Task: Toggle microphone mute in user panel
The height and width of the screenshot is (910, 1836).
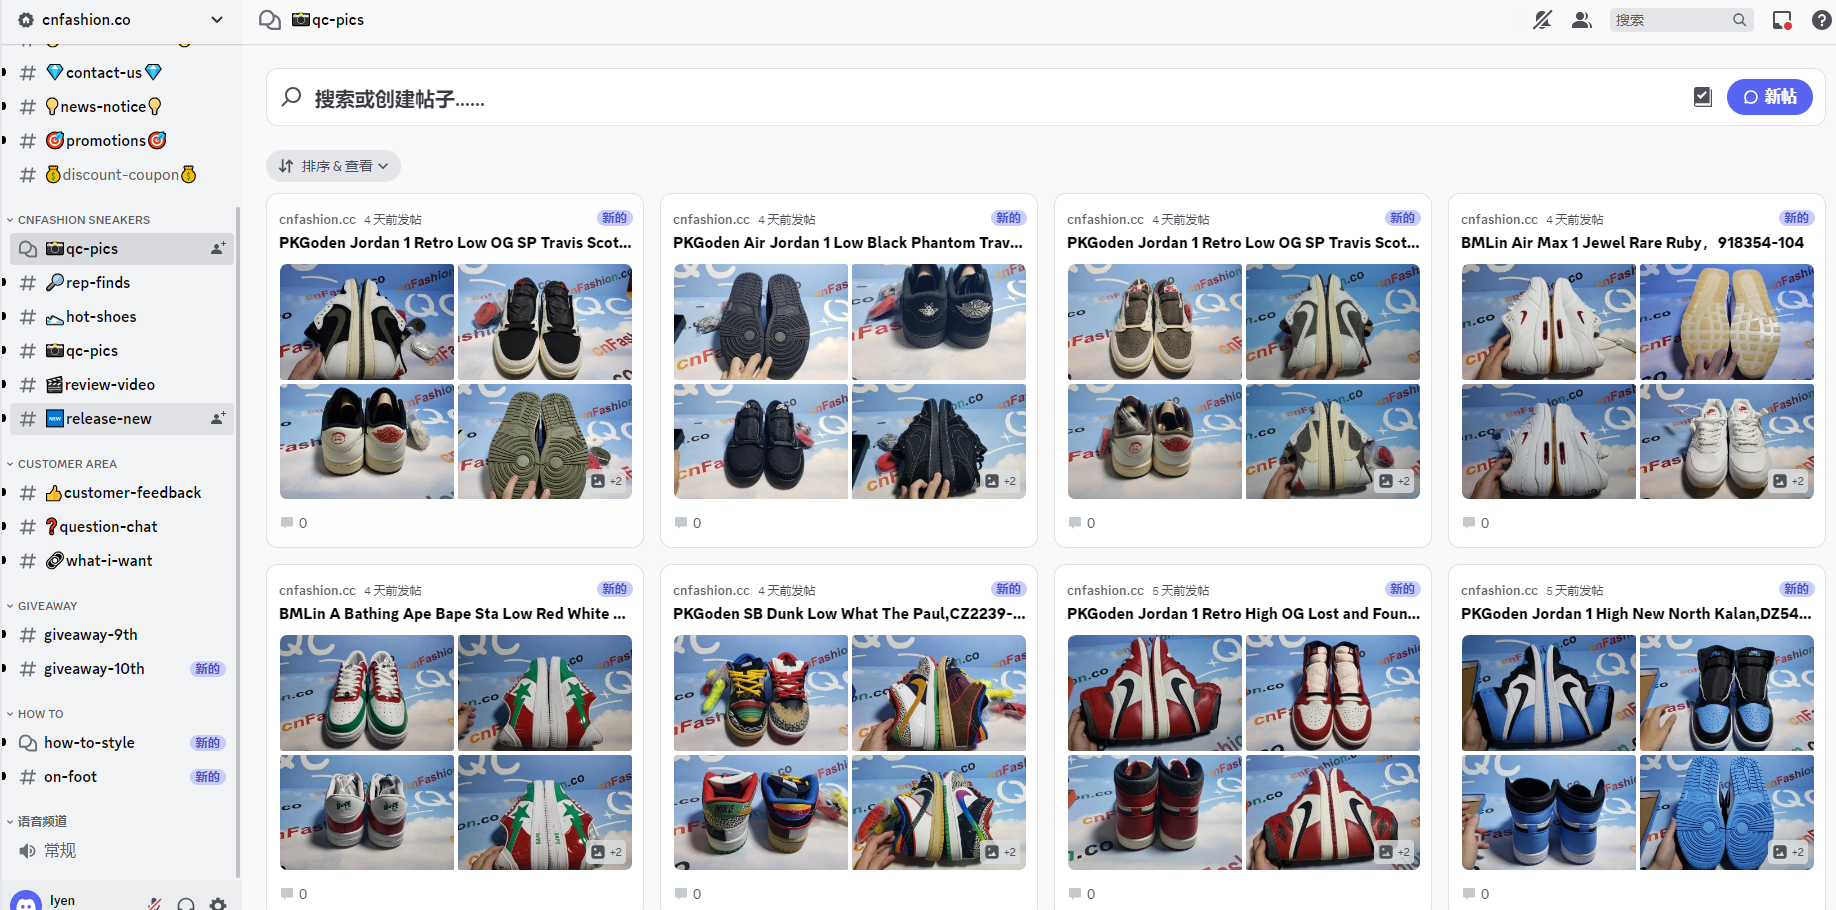Action: pos(154,903)
